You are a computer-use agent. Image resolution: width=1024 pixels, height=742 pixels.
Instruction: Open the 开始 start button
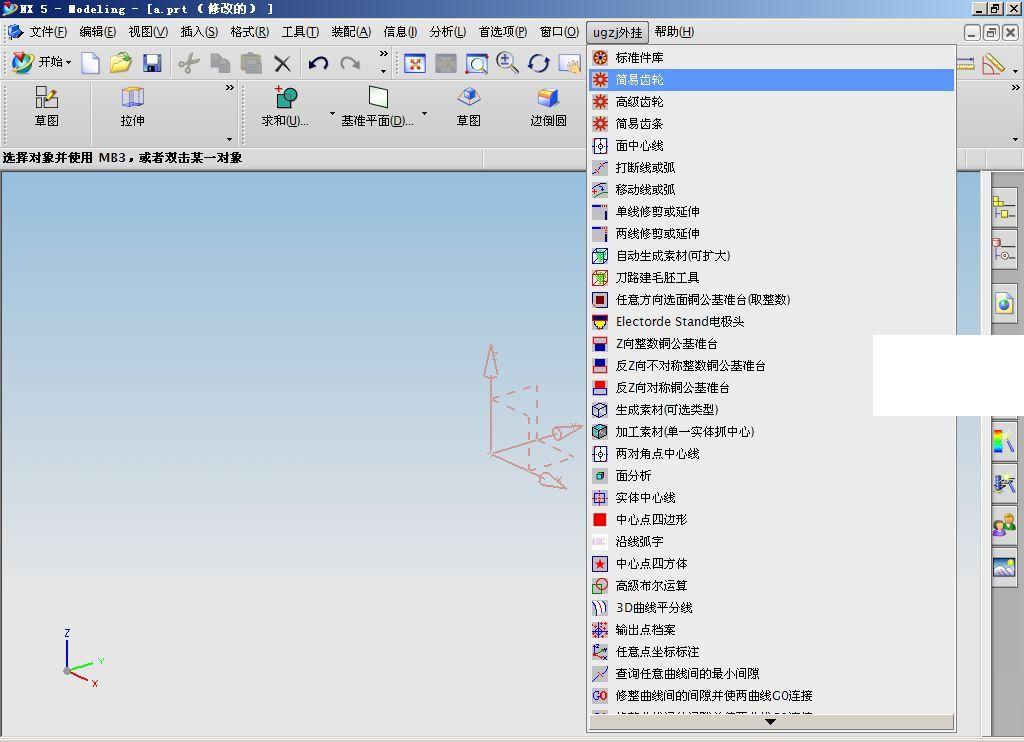[x=41, y=63]
